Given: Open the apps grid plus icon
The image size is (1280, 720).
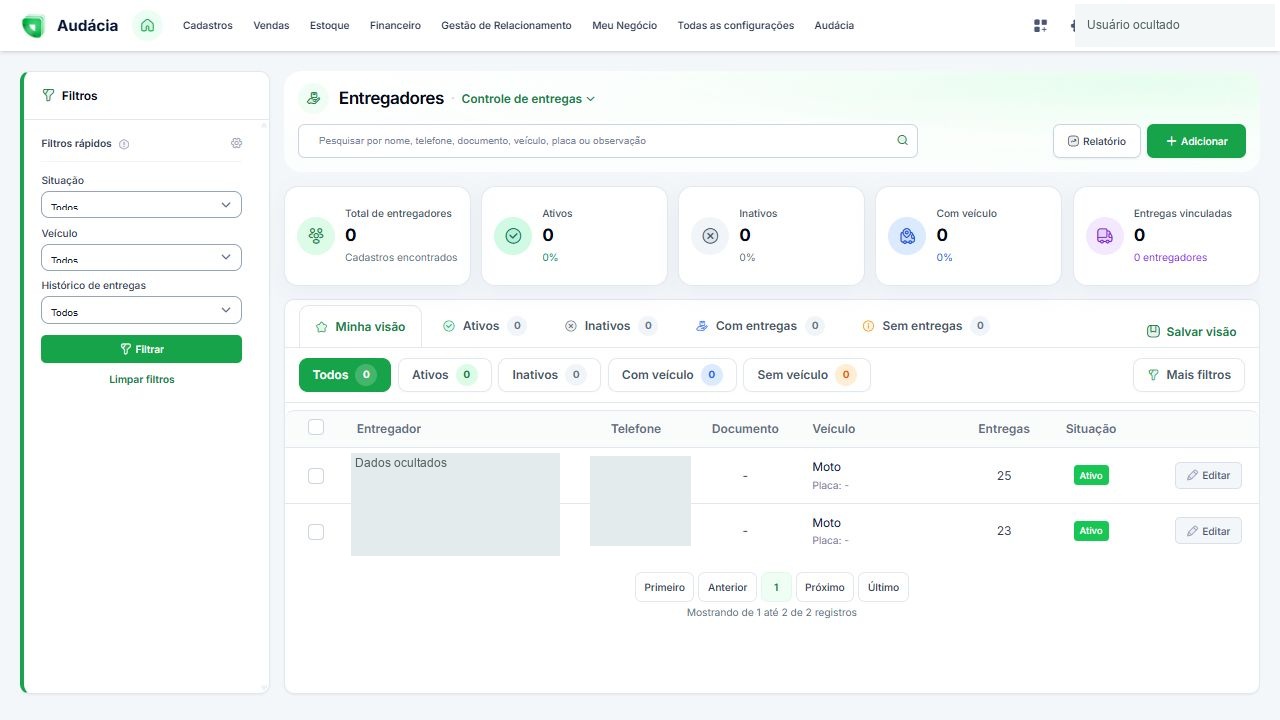Looking at the screenshot, I should pos(1040,26).
